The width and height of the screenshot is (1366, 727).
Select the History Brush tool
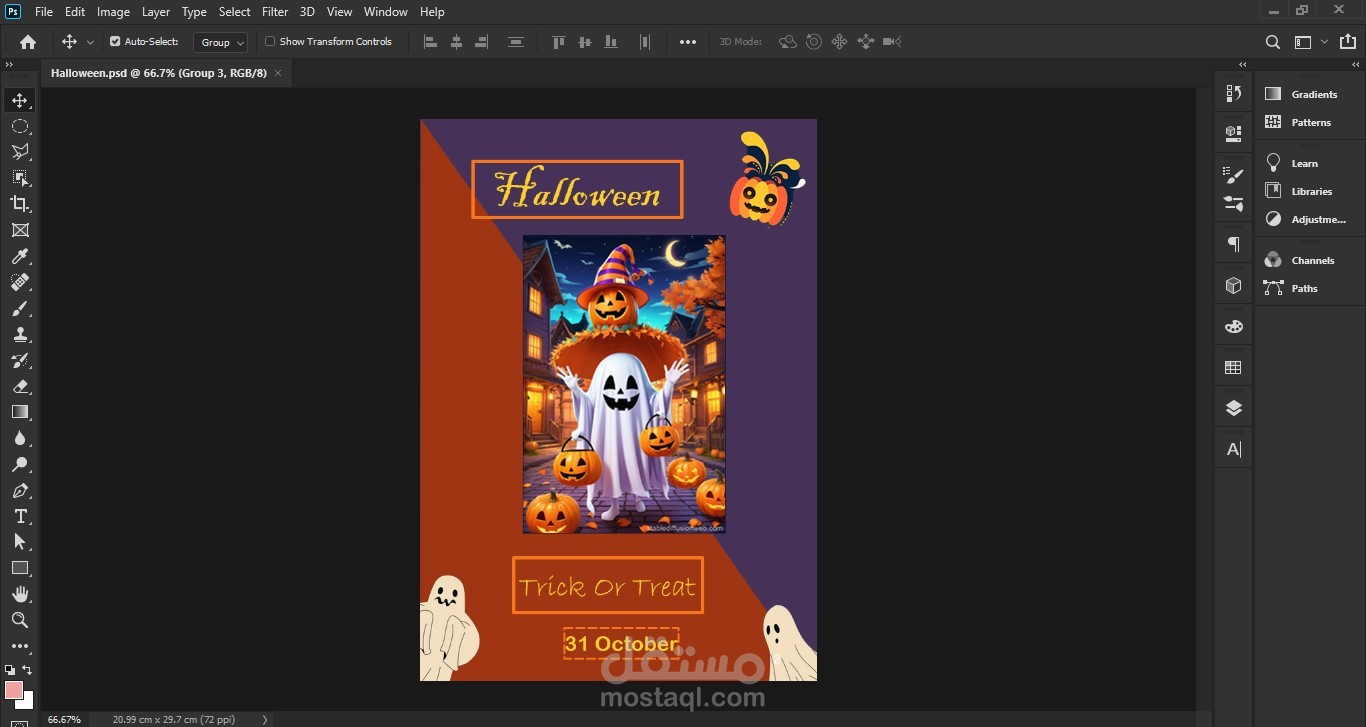pyautogui.click(x=20, y=361)
